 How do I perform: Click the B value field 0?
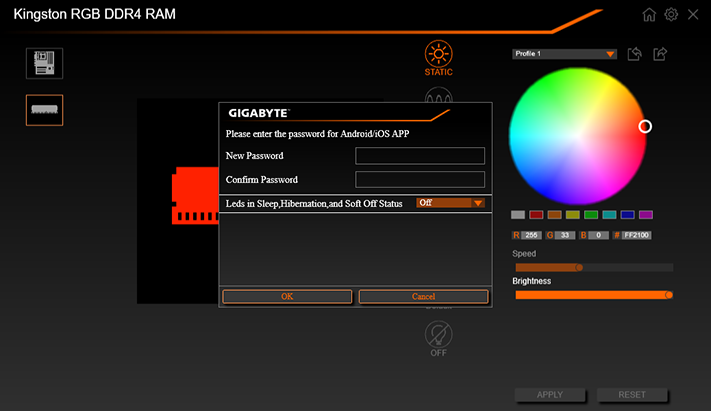click(599, 235)
